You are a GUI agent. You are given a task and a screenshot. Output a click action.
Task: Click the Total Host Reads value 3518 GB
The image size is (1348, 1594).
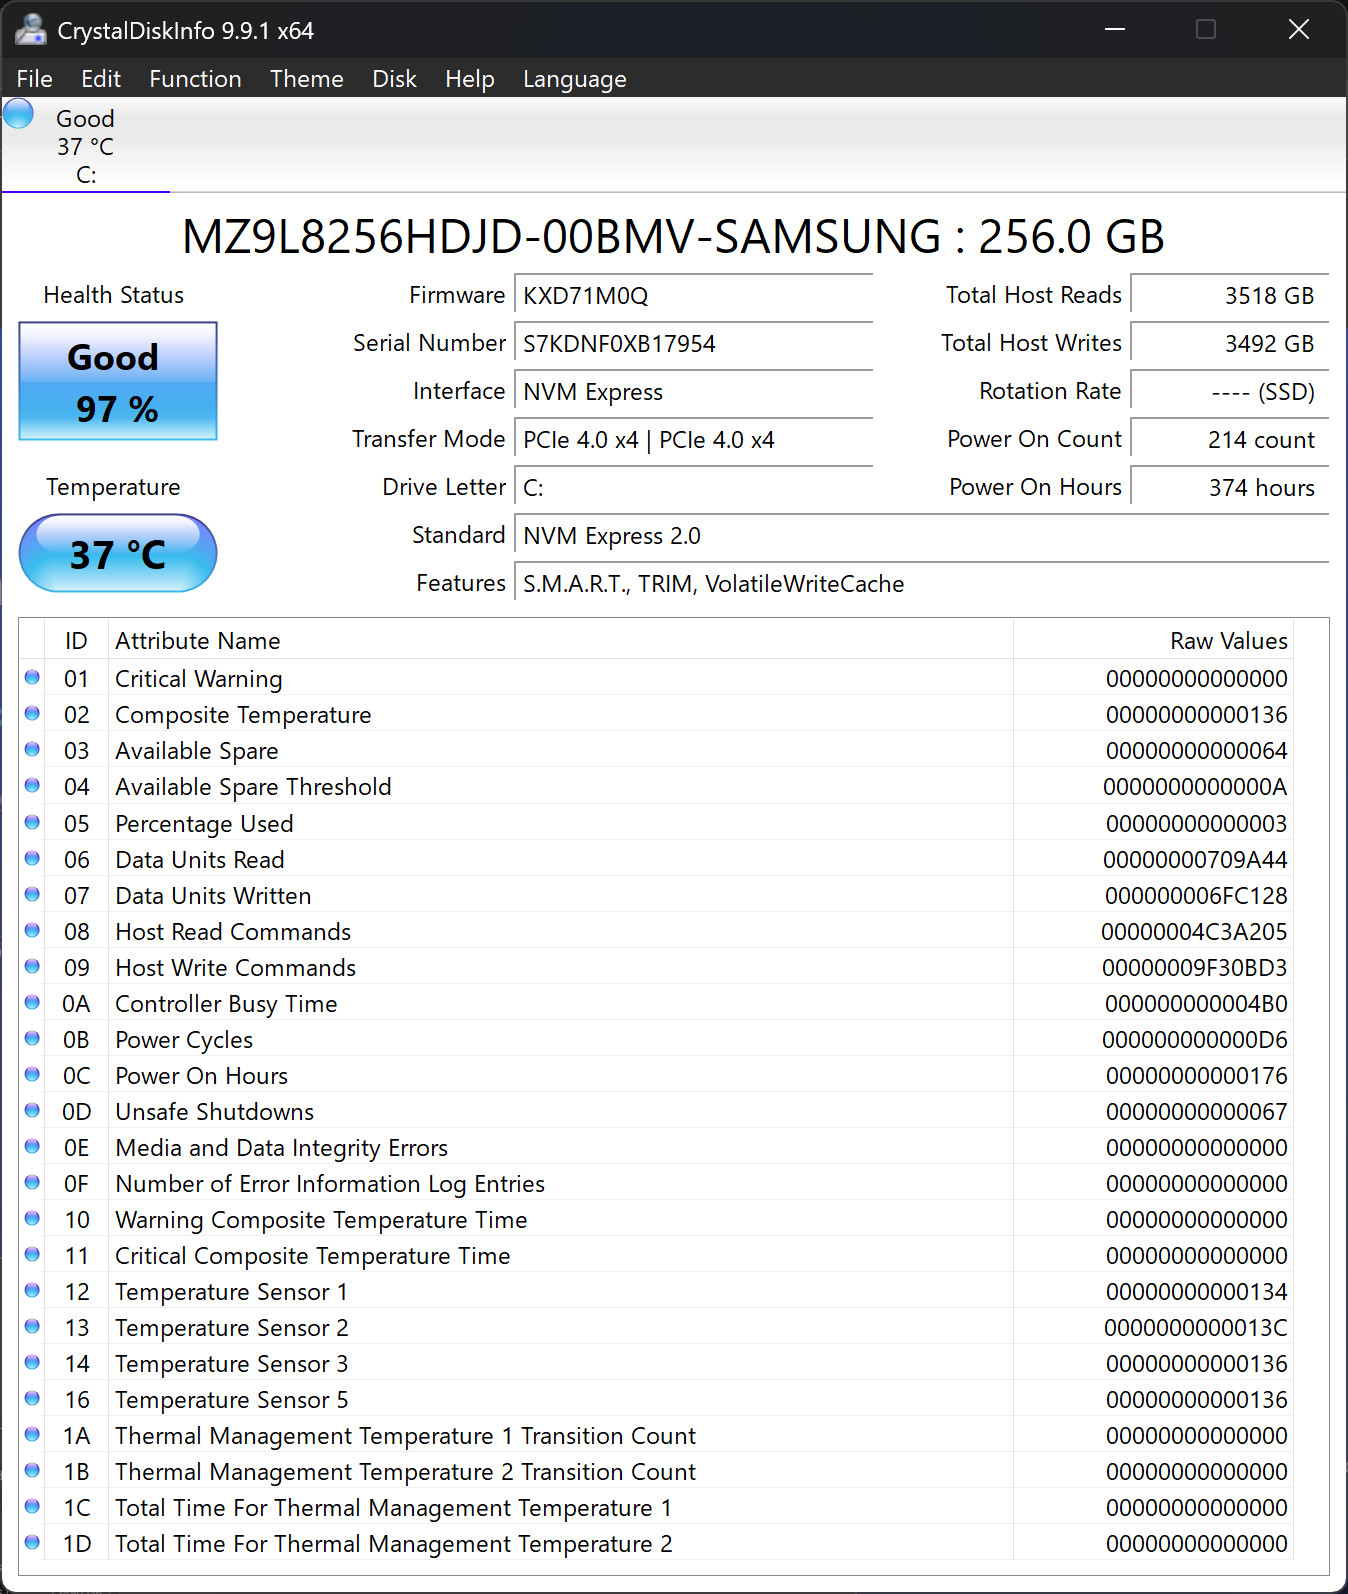click(1229, 296)
